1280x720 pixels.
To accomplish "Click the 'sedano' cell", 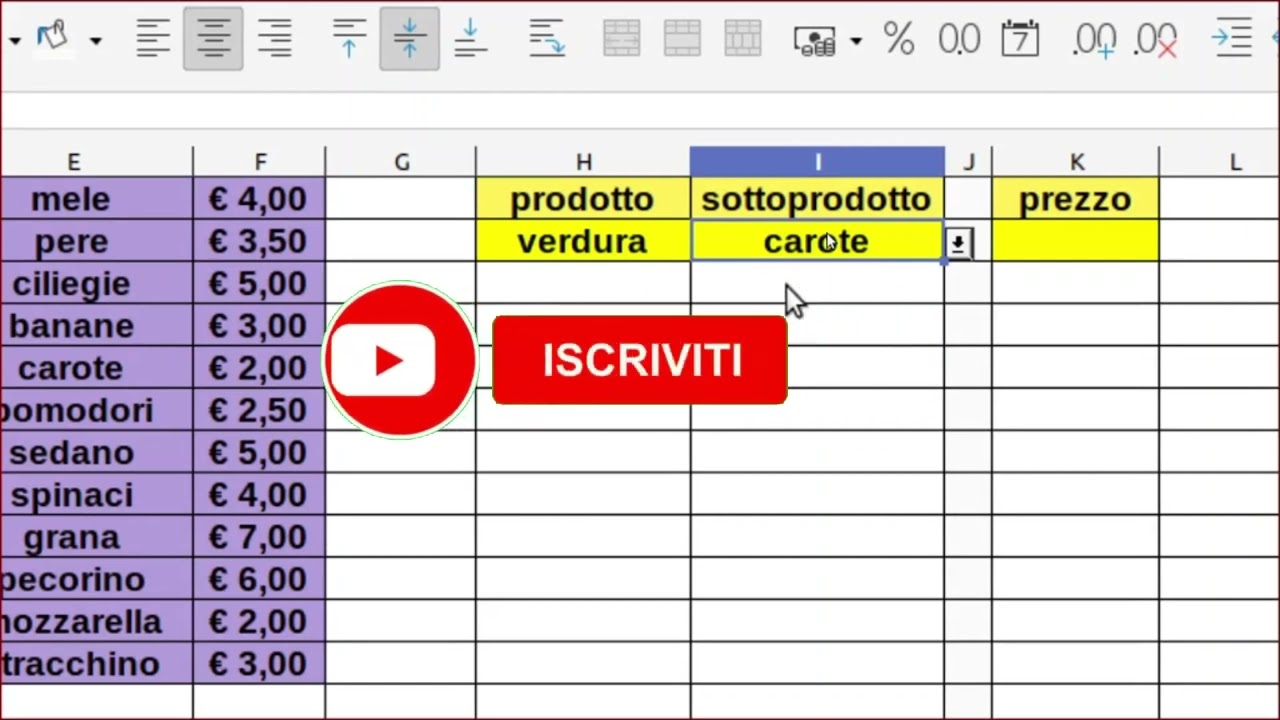I will point(96,453).
